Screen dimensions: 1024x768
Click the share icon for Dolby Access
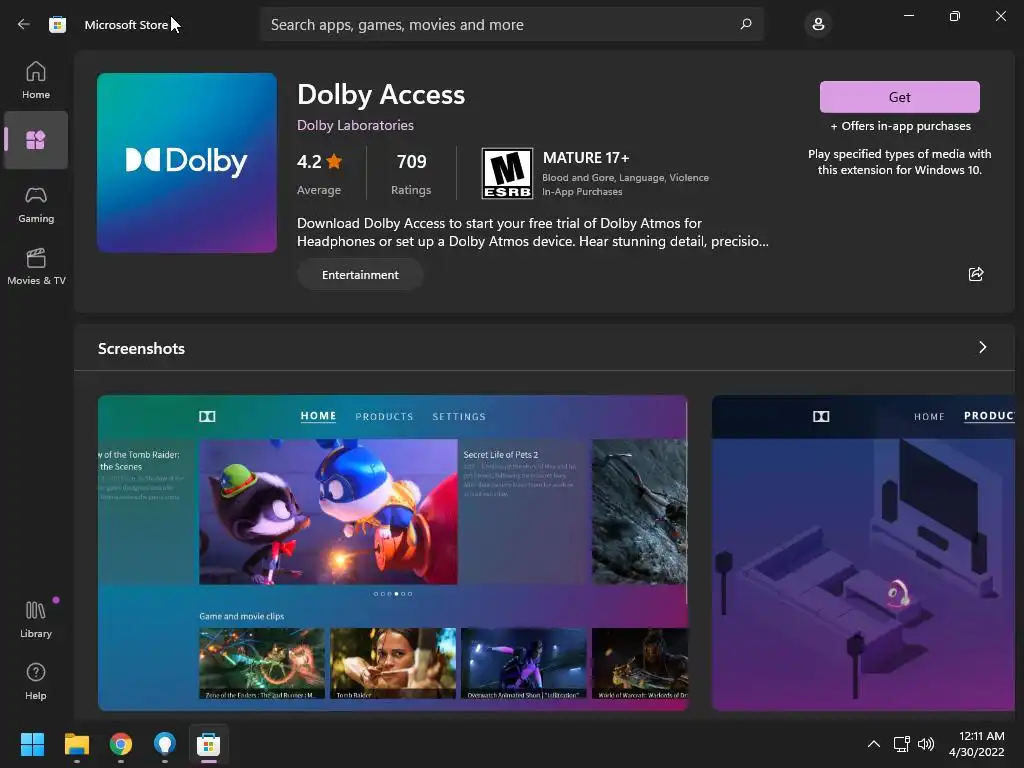tap(976, 274)
